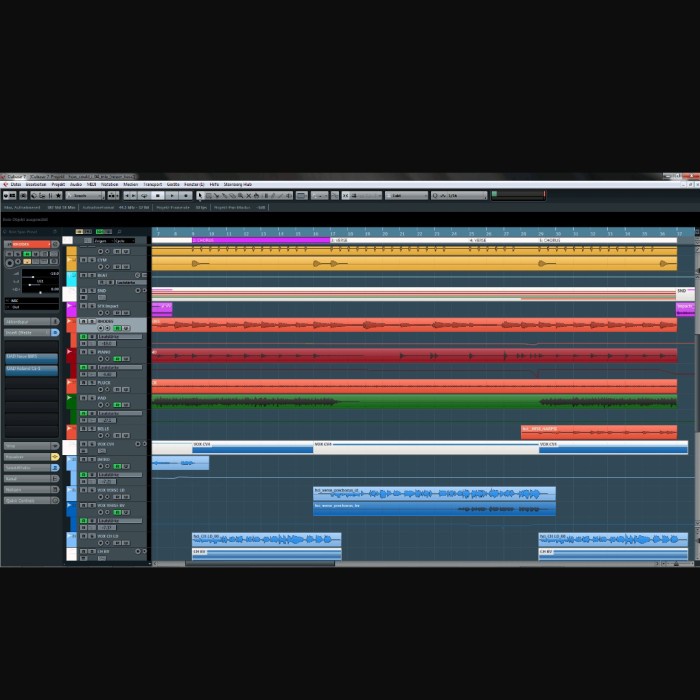This screenshot has height=700, width=700.
Task: Open the Audio menu
Action: (75, 185)
